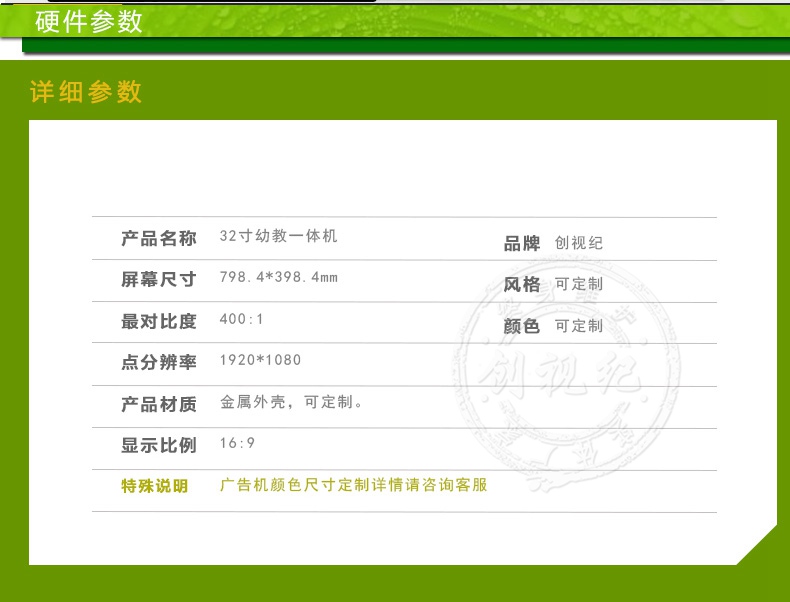Viewport: 790px width, 602px height.
Task: Click the 产品名称 label
Action: (158, 238)
